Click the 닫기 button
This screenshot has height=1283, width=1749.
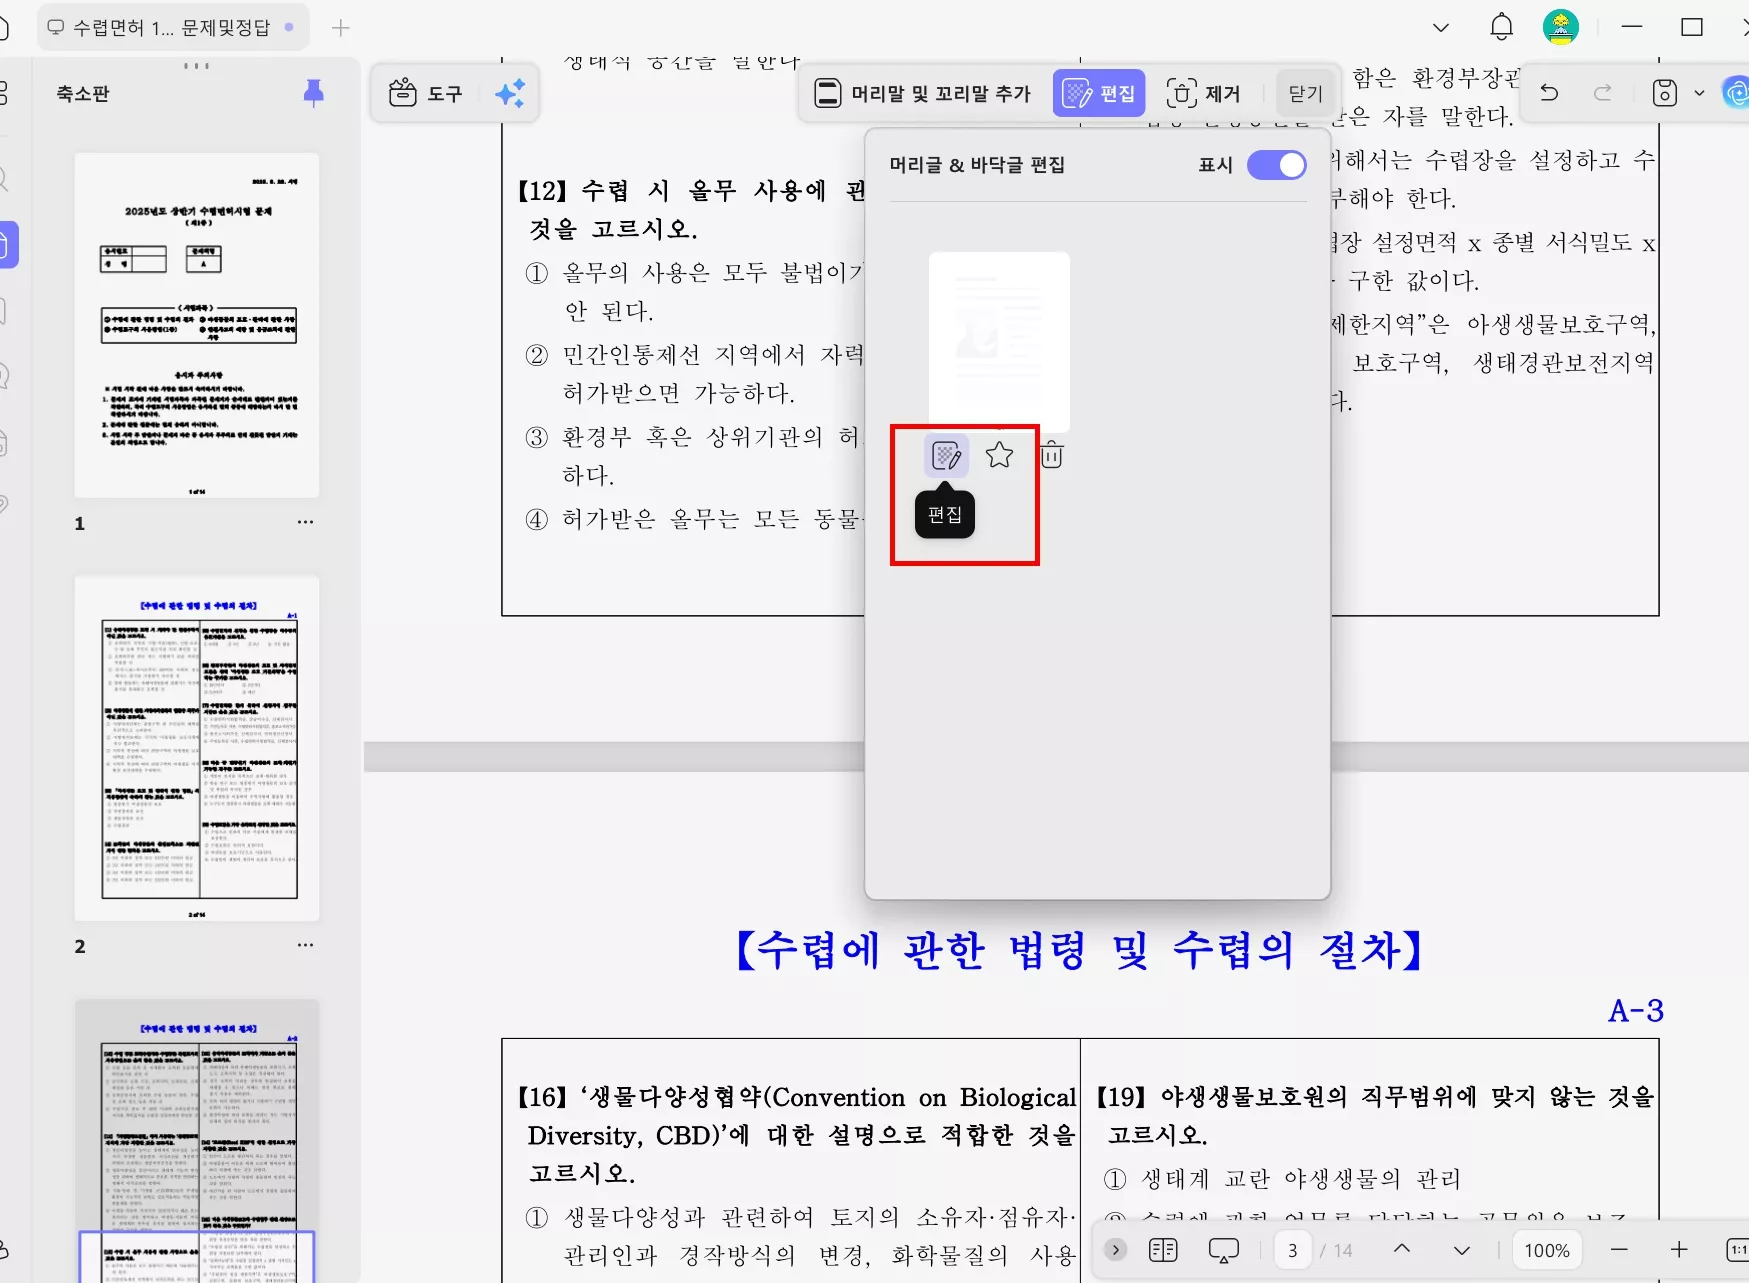(x=1305, y=93)
